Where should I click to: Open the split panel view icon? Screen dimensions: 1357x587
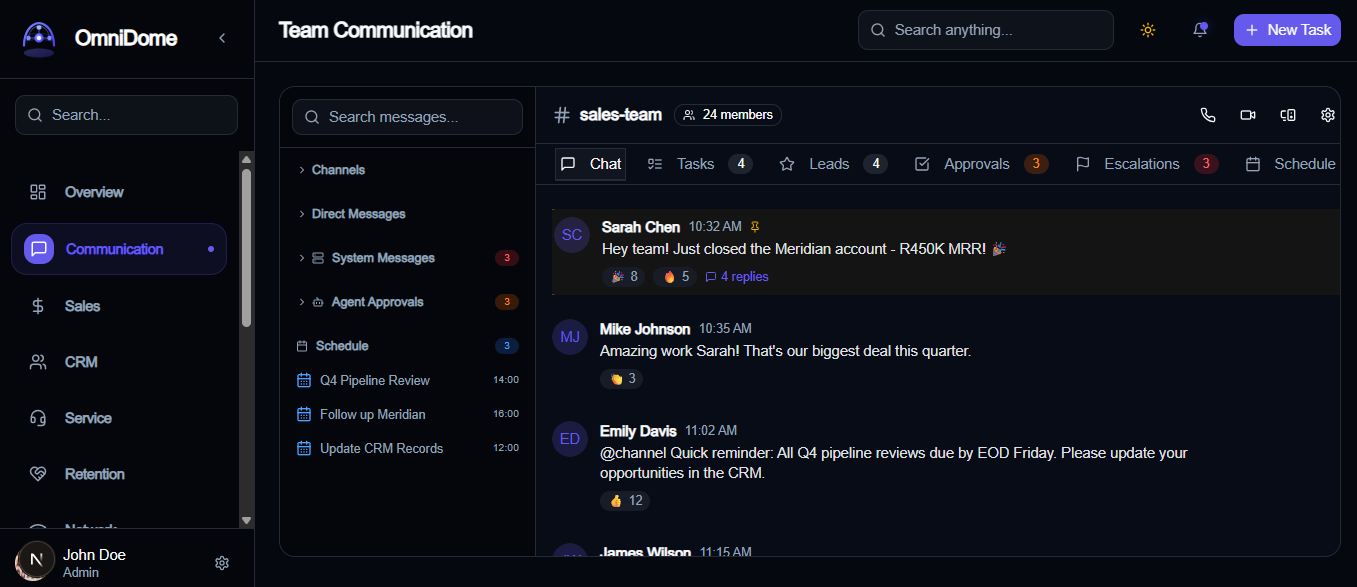(1288, 115)
